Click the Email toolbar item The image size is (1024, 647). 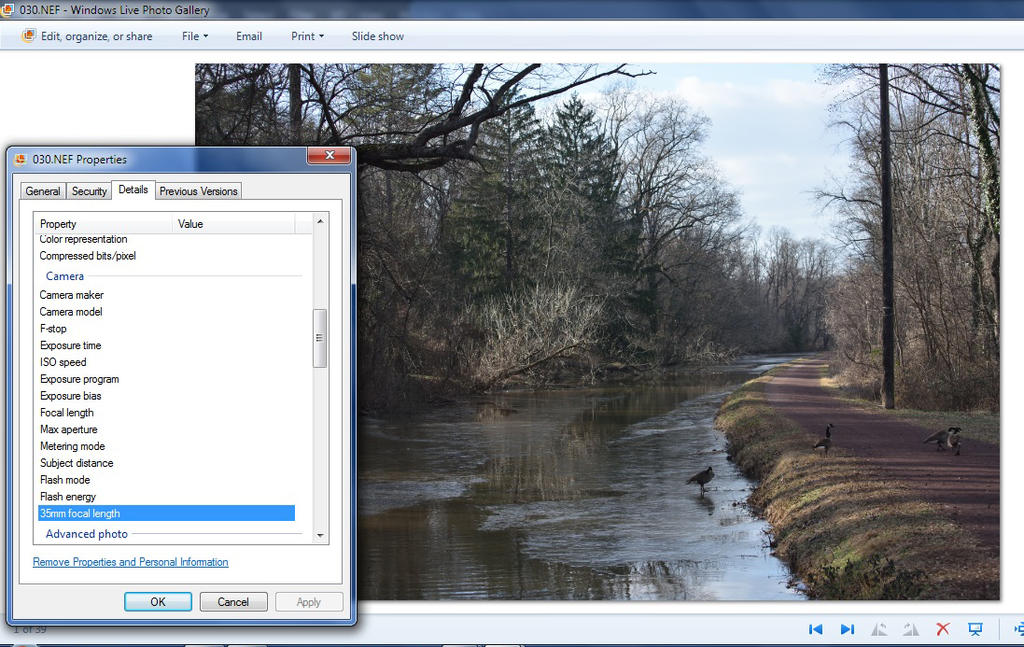[249, 36]
